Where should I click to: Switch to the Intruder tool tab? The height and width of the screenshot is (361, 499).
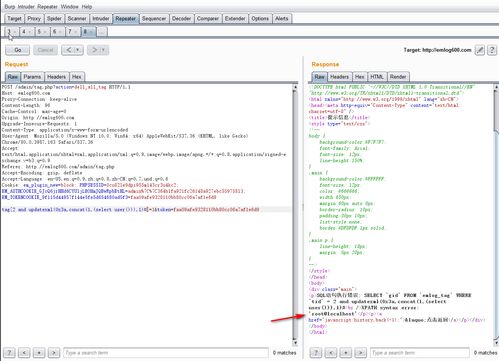pos(101,19)
